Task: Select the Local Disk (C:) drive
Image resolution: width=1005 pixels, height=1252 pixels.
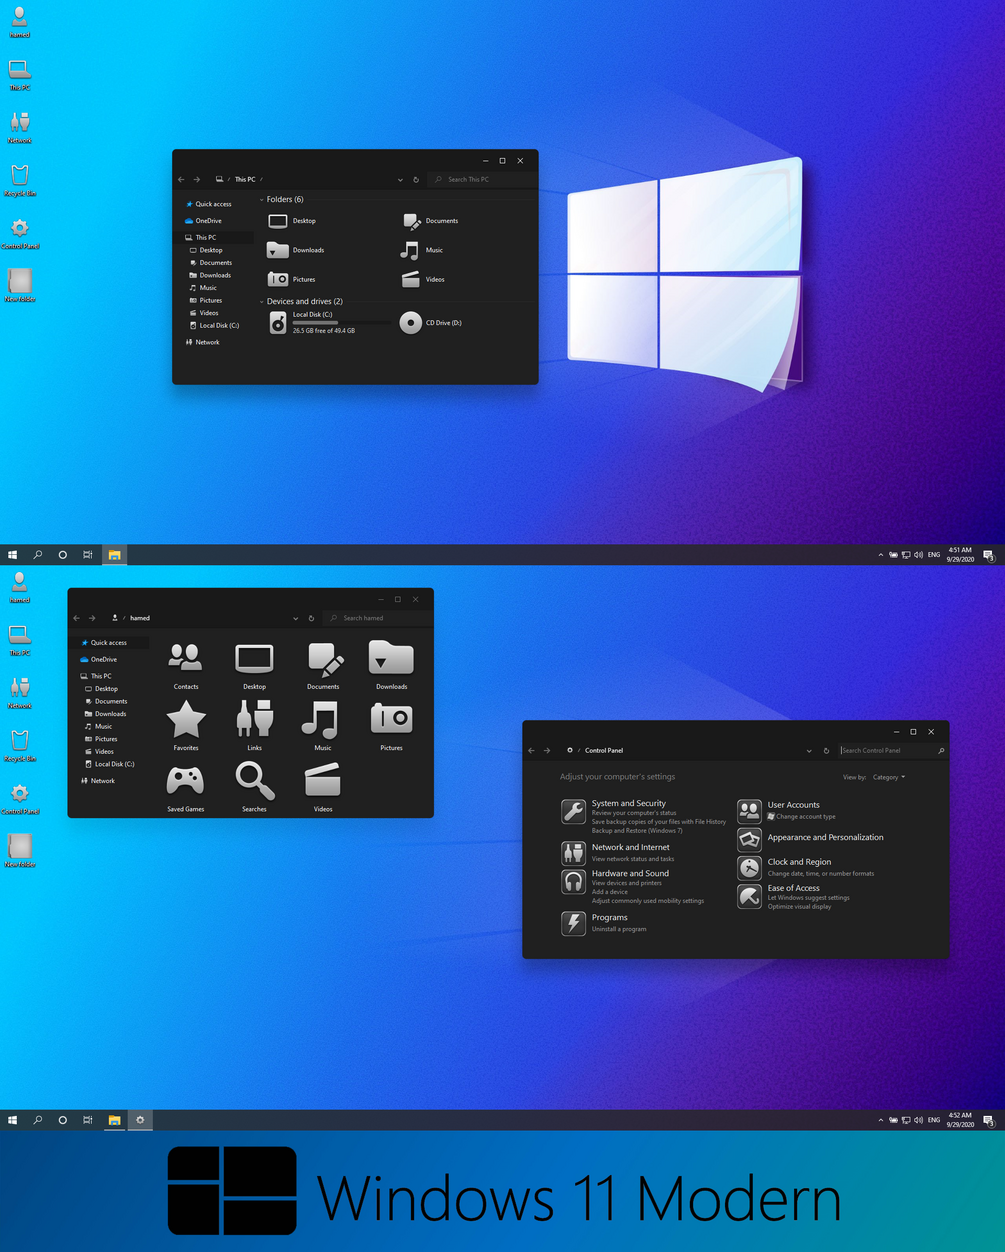Action: [x=329, y=322]
